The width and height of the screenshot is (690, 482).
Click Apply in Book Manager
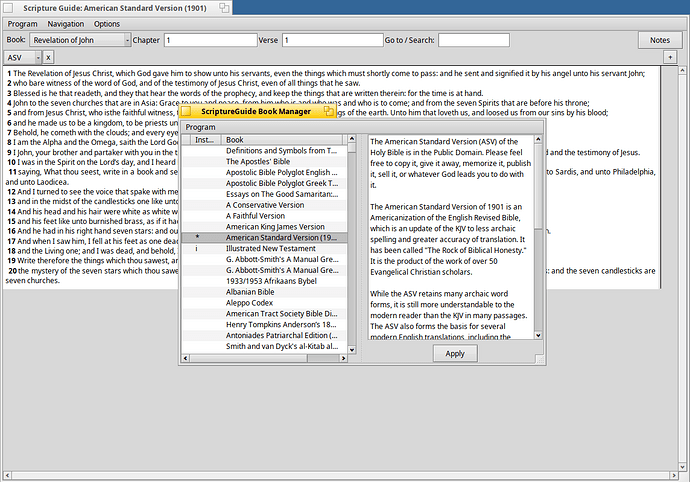coord(455,354)
